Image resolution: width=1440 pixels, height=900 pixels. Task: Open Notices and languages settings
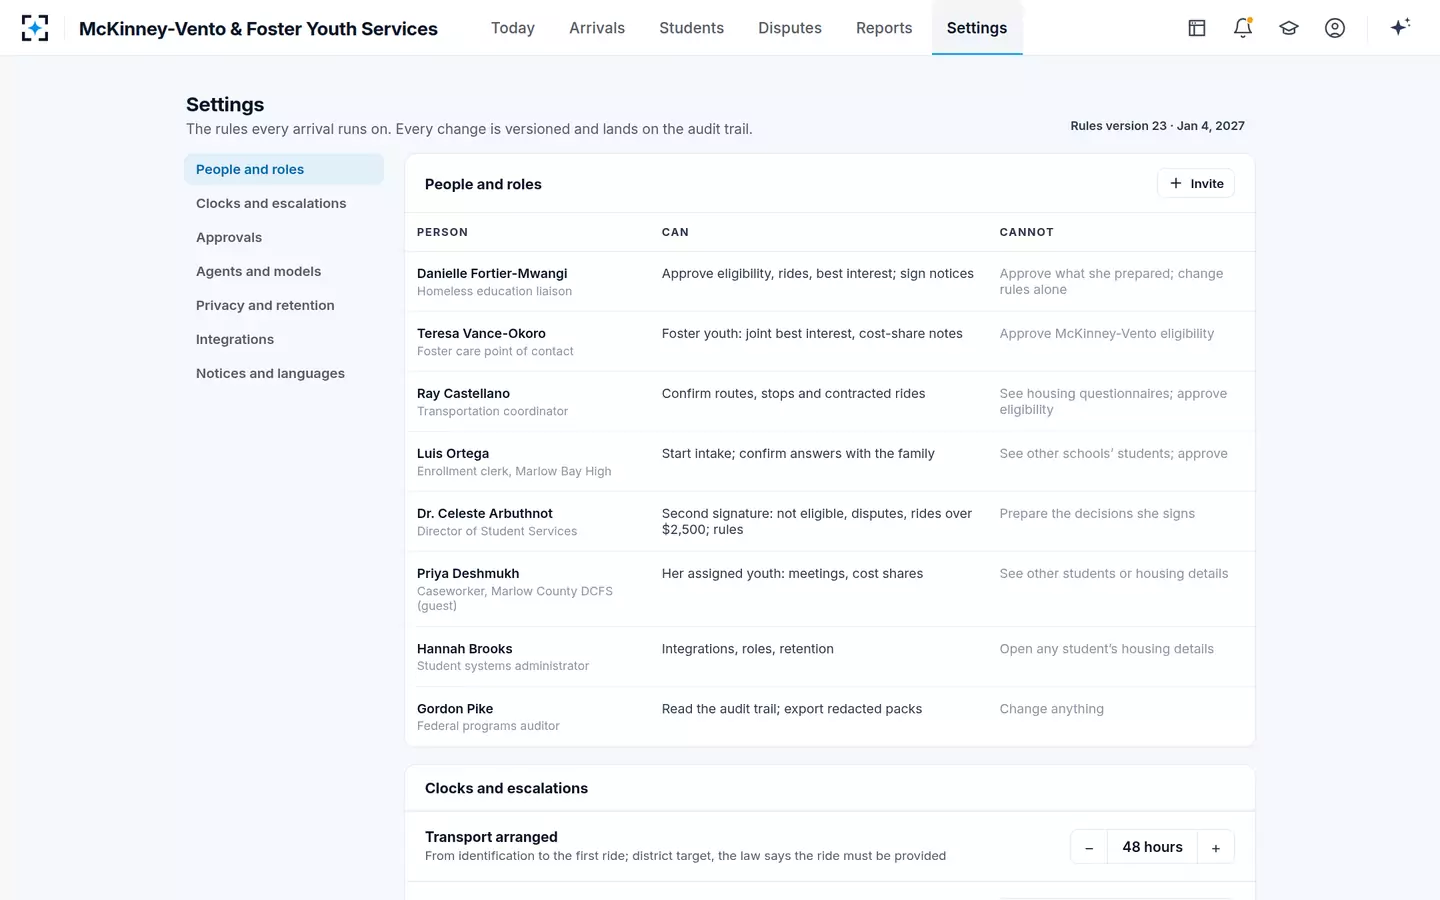click(284, 373)
